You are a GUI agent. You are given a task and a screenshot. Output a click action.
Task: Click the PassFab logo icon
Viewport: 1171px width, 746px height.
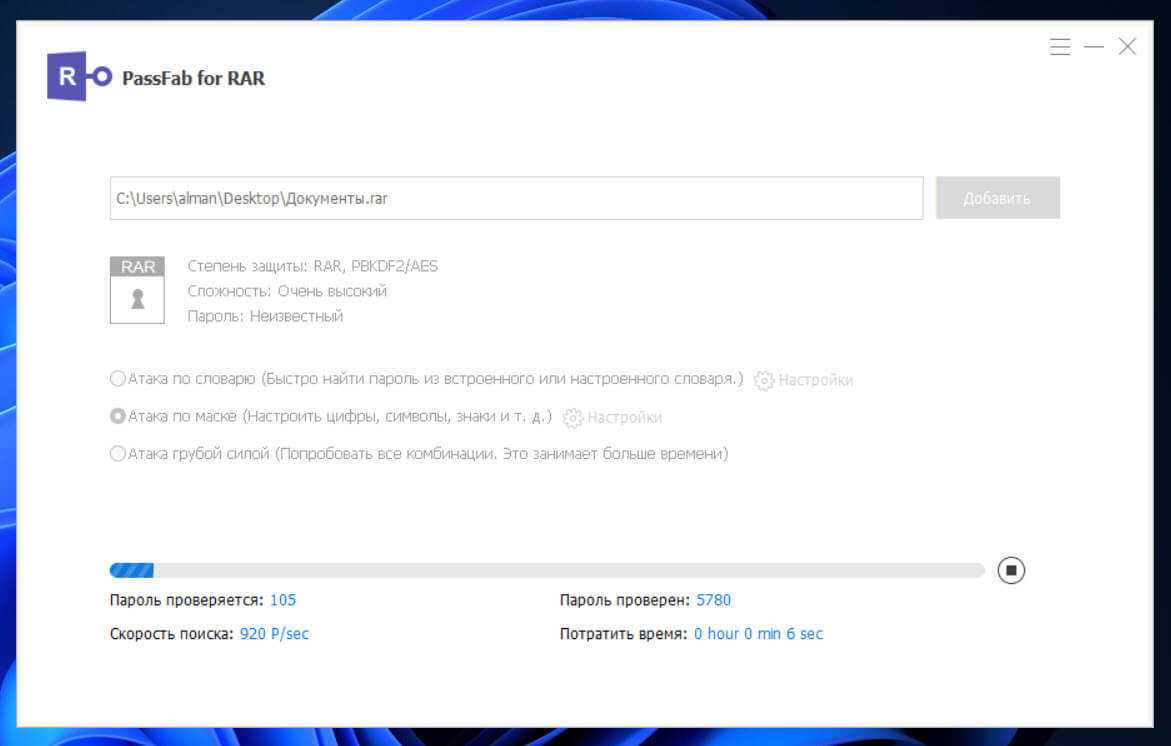point(79,76)
